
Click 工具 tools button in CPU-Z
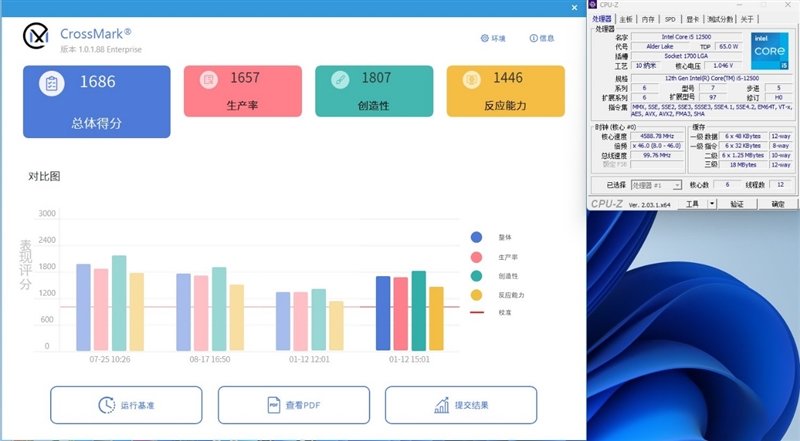coord(692,204)
